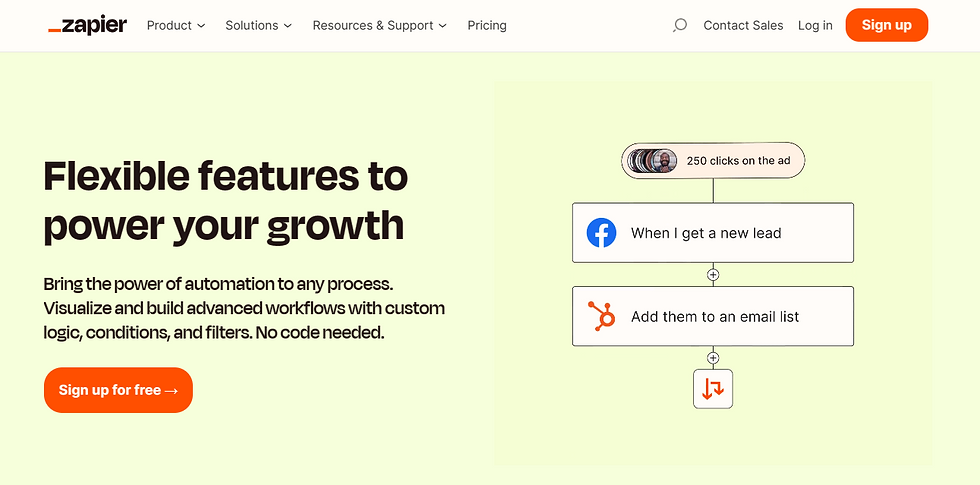Select the 'Add them to an email list' step

point(712,316)
